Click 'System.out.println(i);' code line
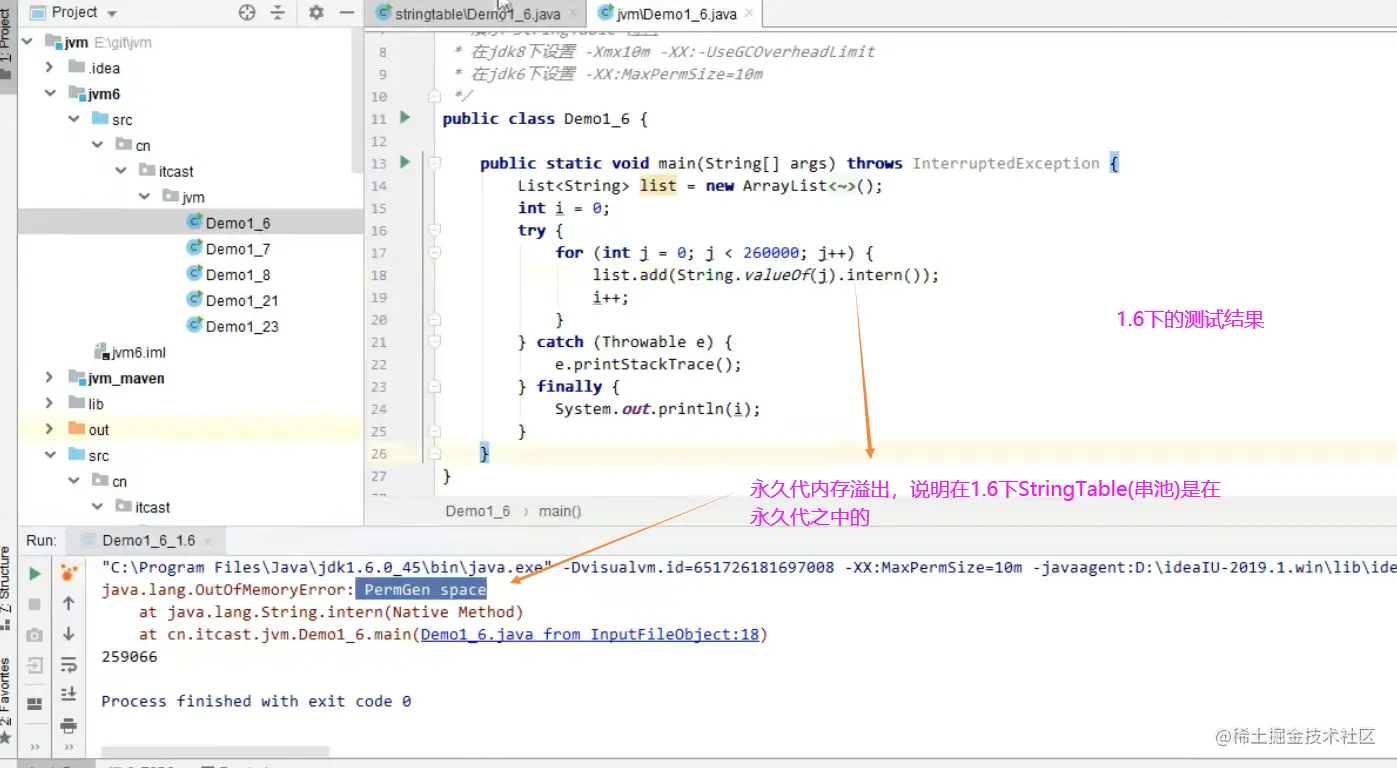Image resolution: width=1397 pixels, height=768 pixels. point(658,409)
